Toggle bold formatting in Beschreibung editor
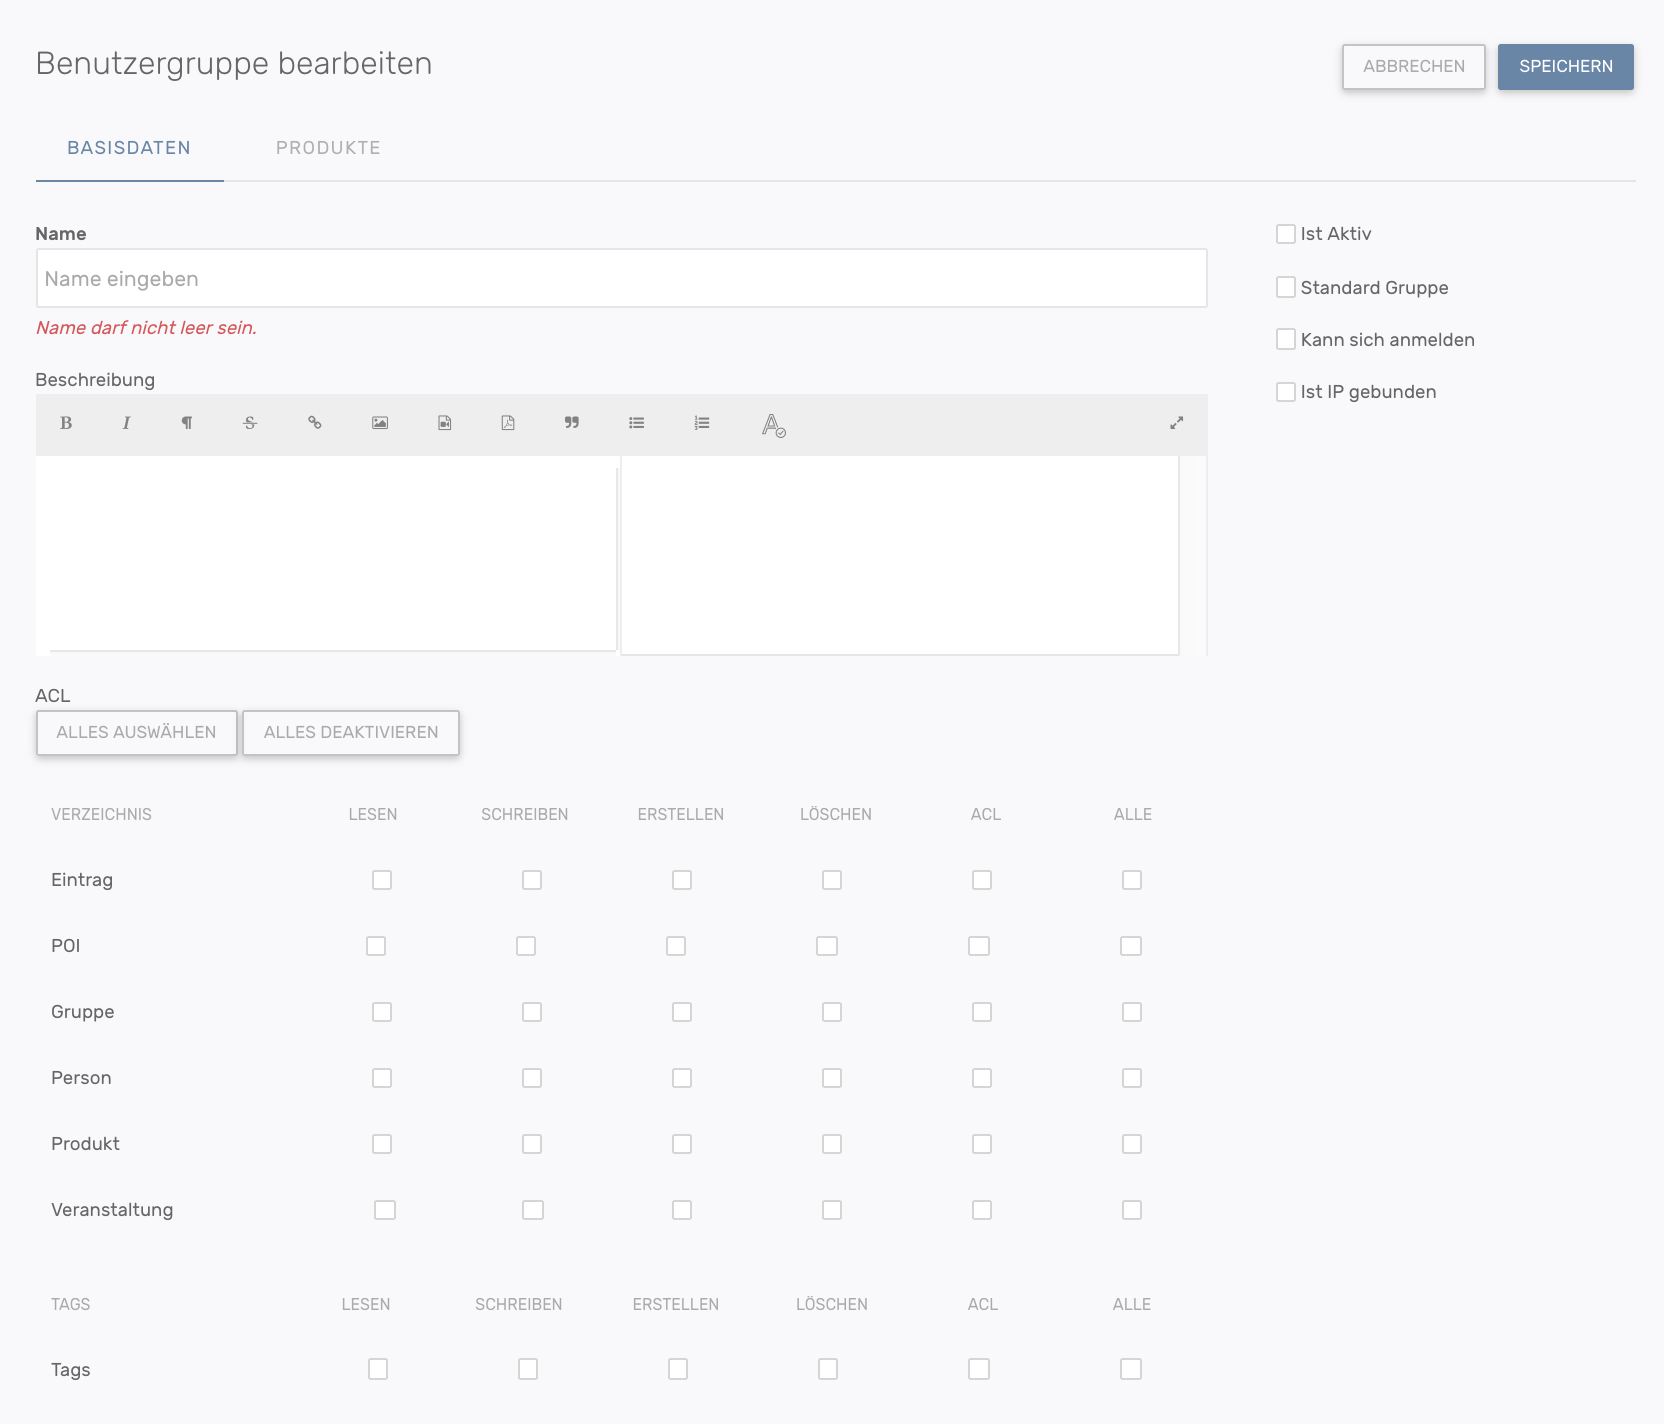Image resolution: width=1664 pixels, height=1424 pixels. tap(66, 423)
